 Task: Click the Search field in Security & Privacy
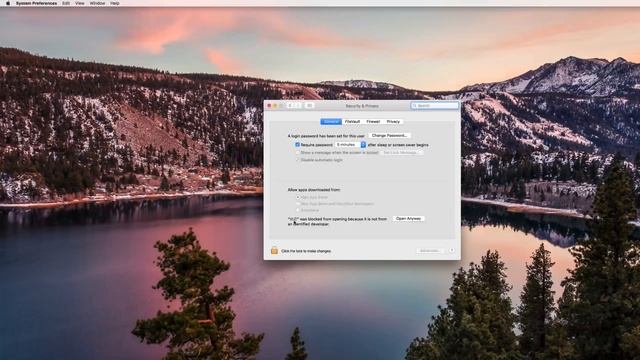(435, 106)
